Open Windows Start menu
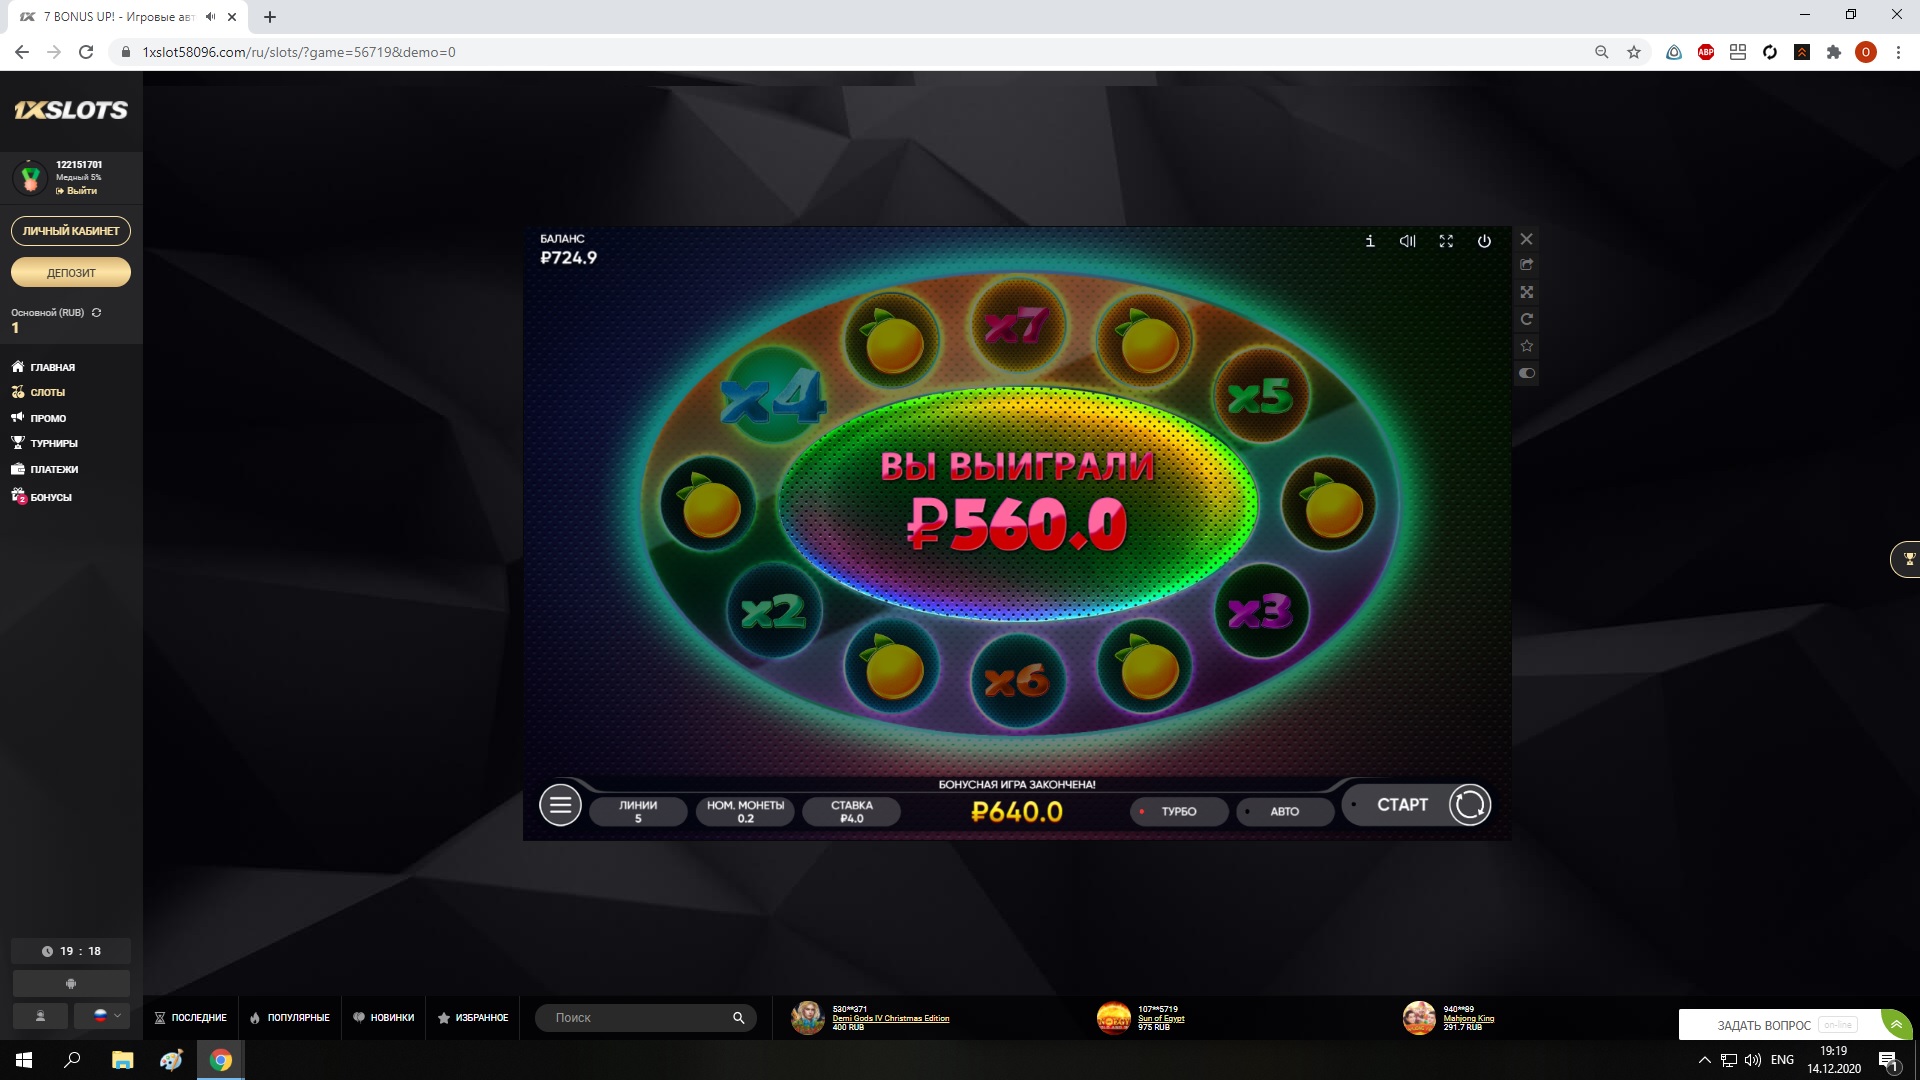Screen dimensions: 1920x1080 24,1060
